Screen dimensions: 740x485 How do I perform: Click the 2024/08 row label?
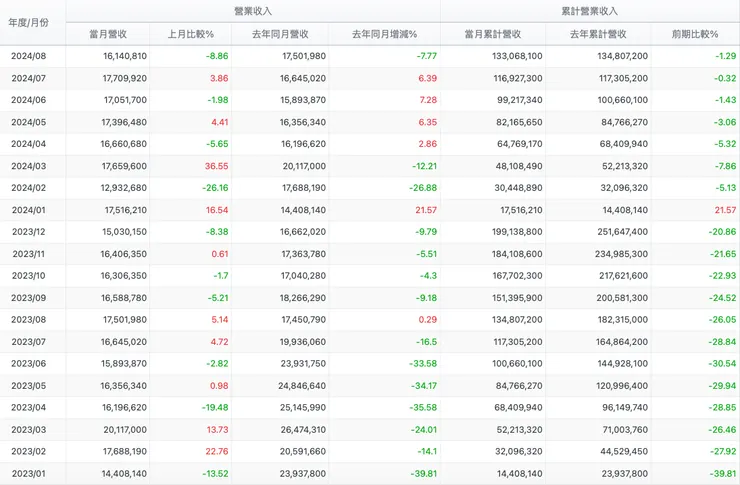29,56
